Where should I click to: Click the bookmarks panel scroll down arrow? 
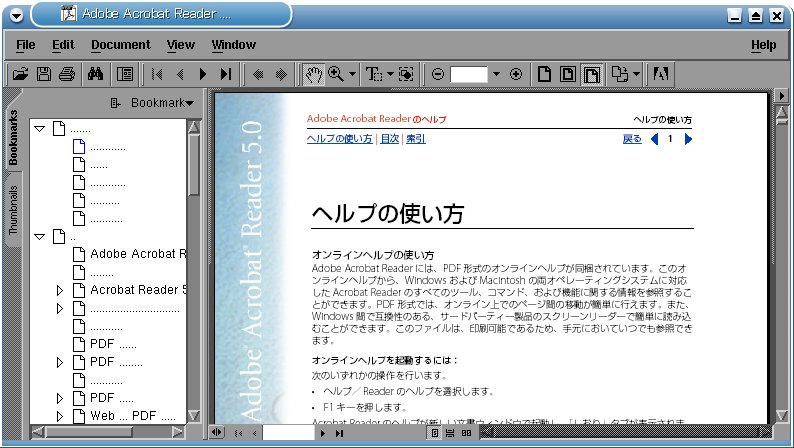tap(193, 416)
